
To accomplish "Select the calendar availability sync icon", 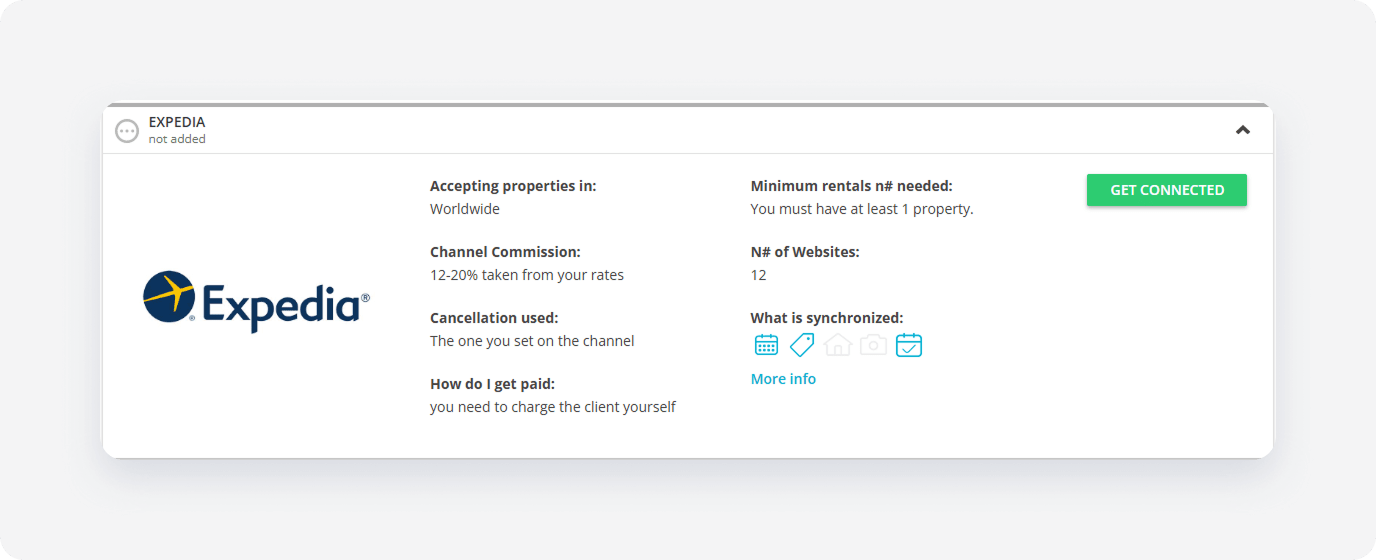I will [x=766, y=345].
